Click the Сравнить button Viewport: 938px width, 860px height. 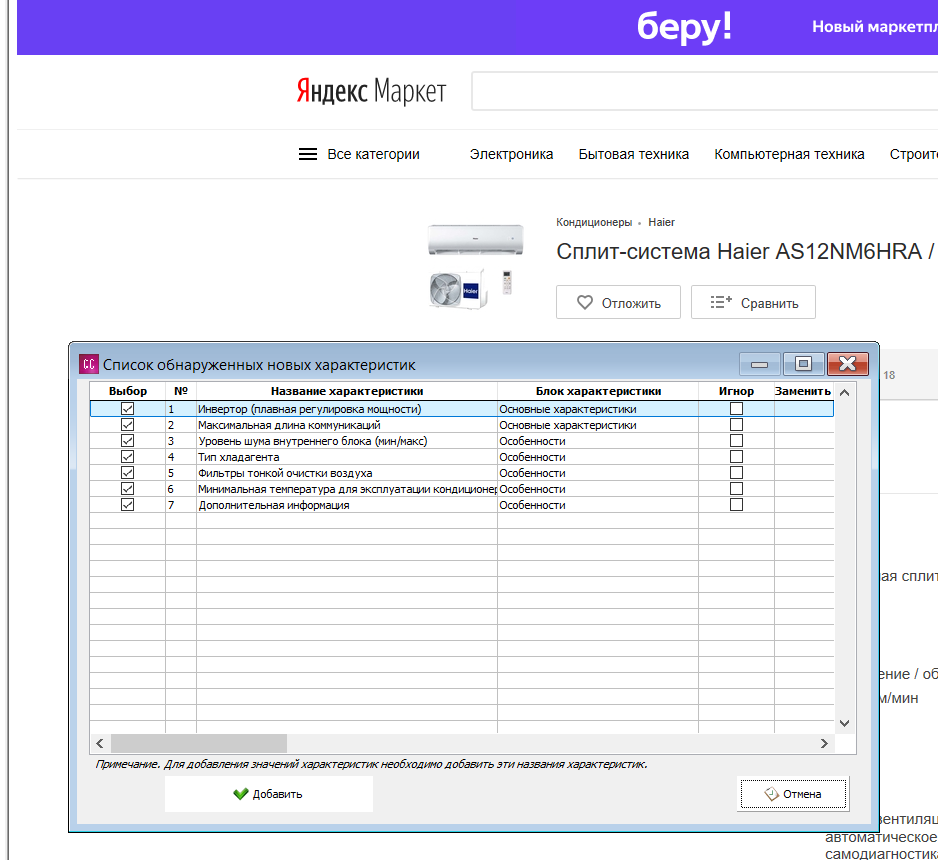coord(753,302)
